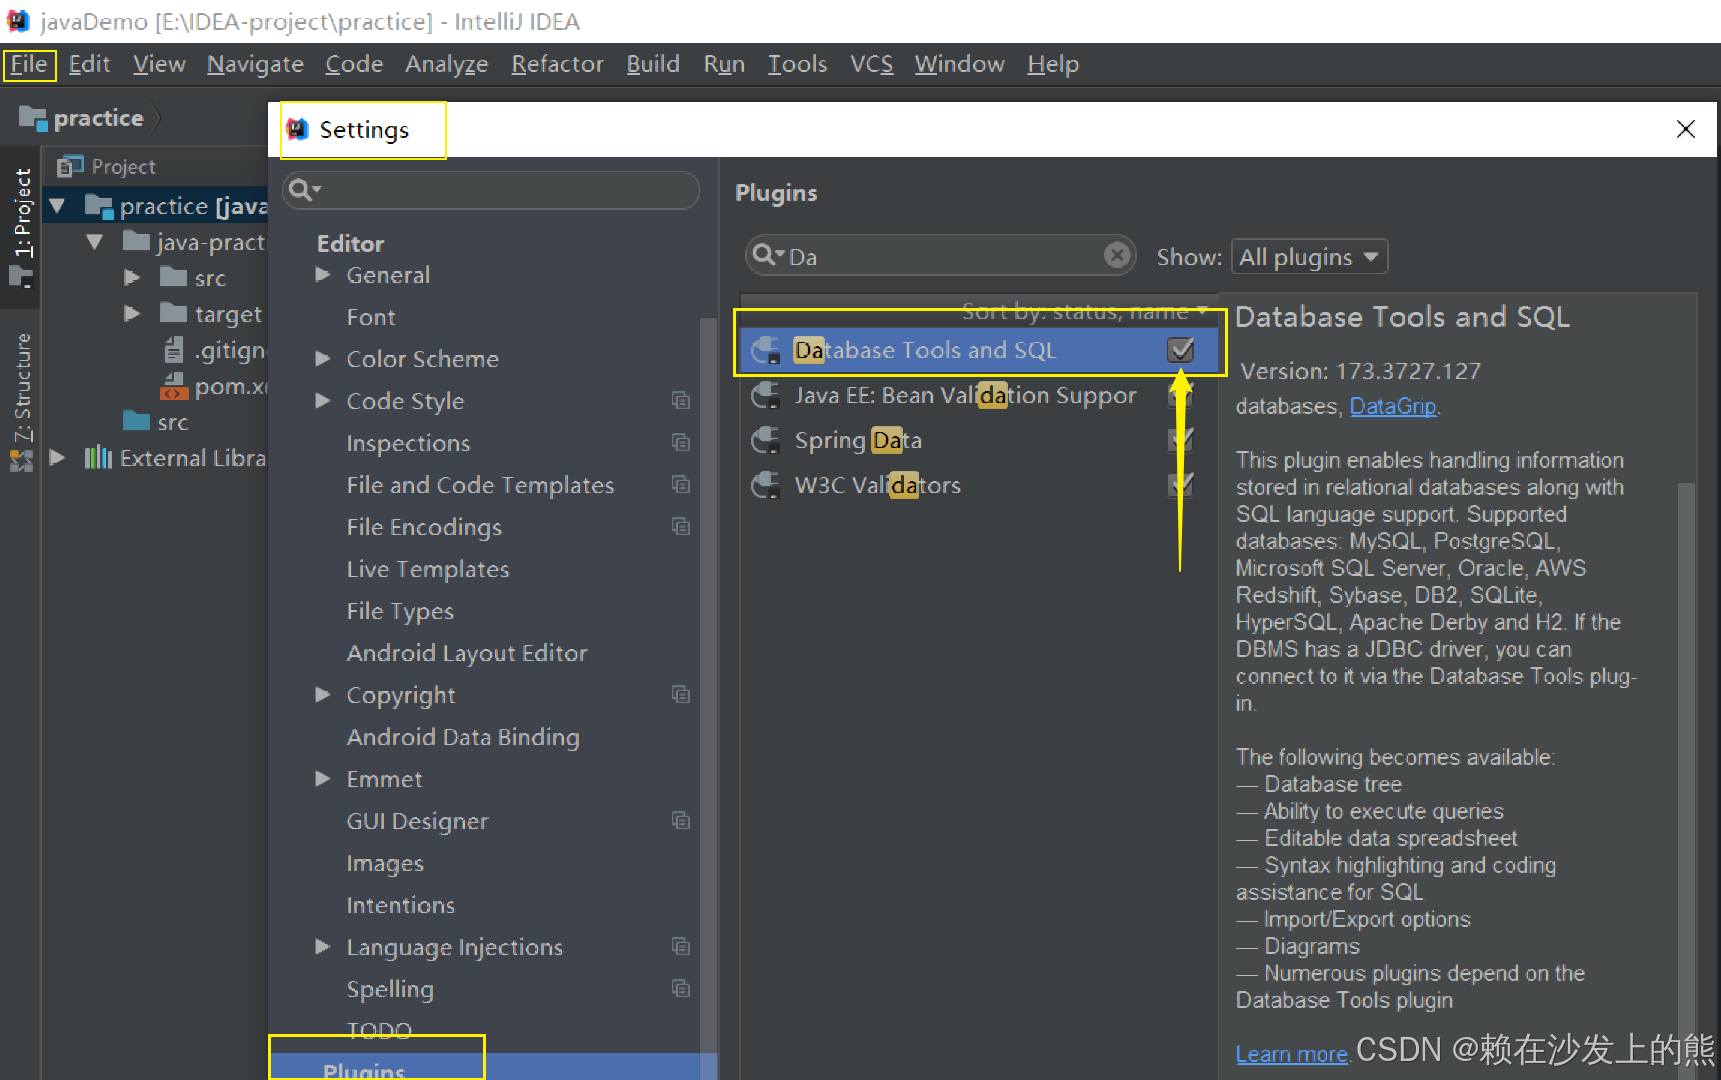Click the settings search input field
This screenshot has height=1080, width=1721.
[x=490, y=189]
